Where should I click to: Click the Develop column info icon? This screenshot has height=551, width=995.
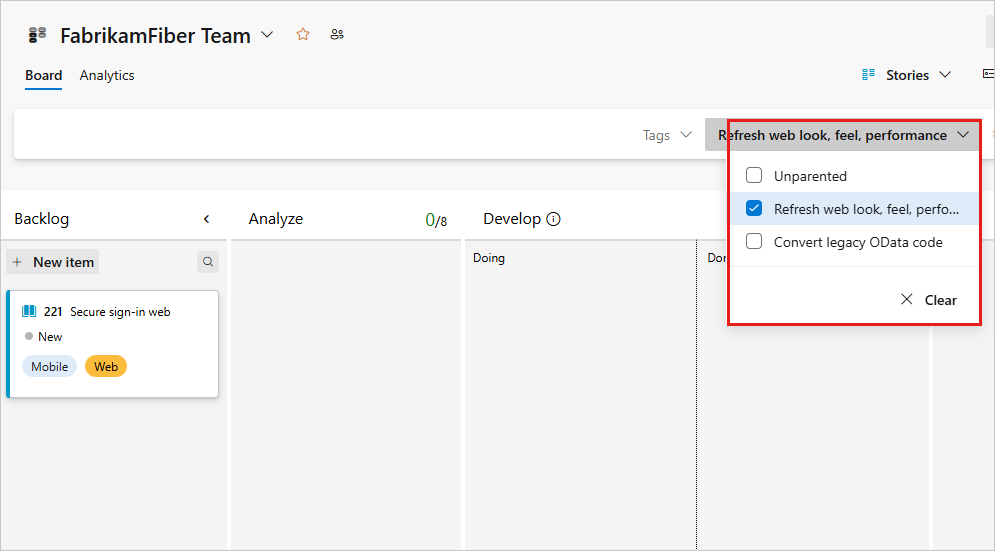tap(553, 219)
